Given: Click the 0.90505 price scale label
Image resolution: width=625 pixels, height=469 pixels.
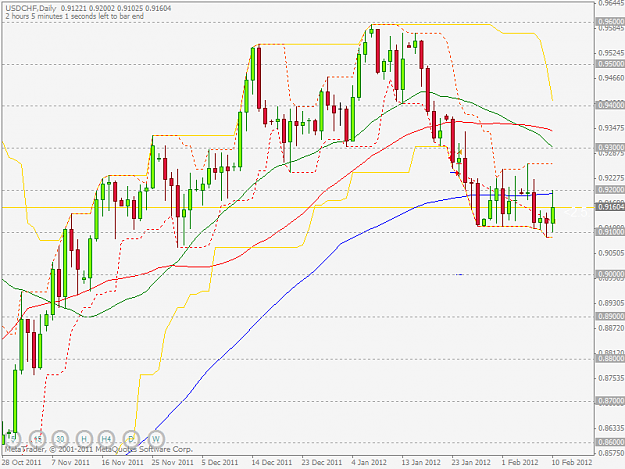Looking at the screenshot, I should pos(611,253).
